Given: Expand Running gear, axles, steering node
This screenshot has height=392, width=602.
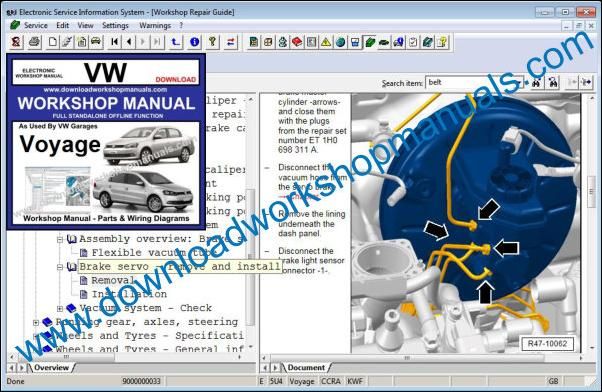Looking at the screenshot, I should tap(36, 322).
